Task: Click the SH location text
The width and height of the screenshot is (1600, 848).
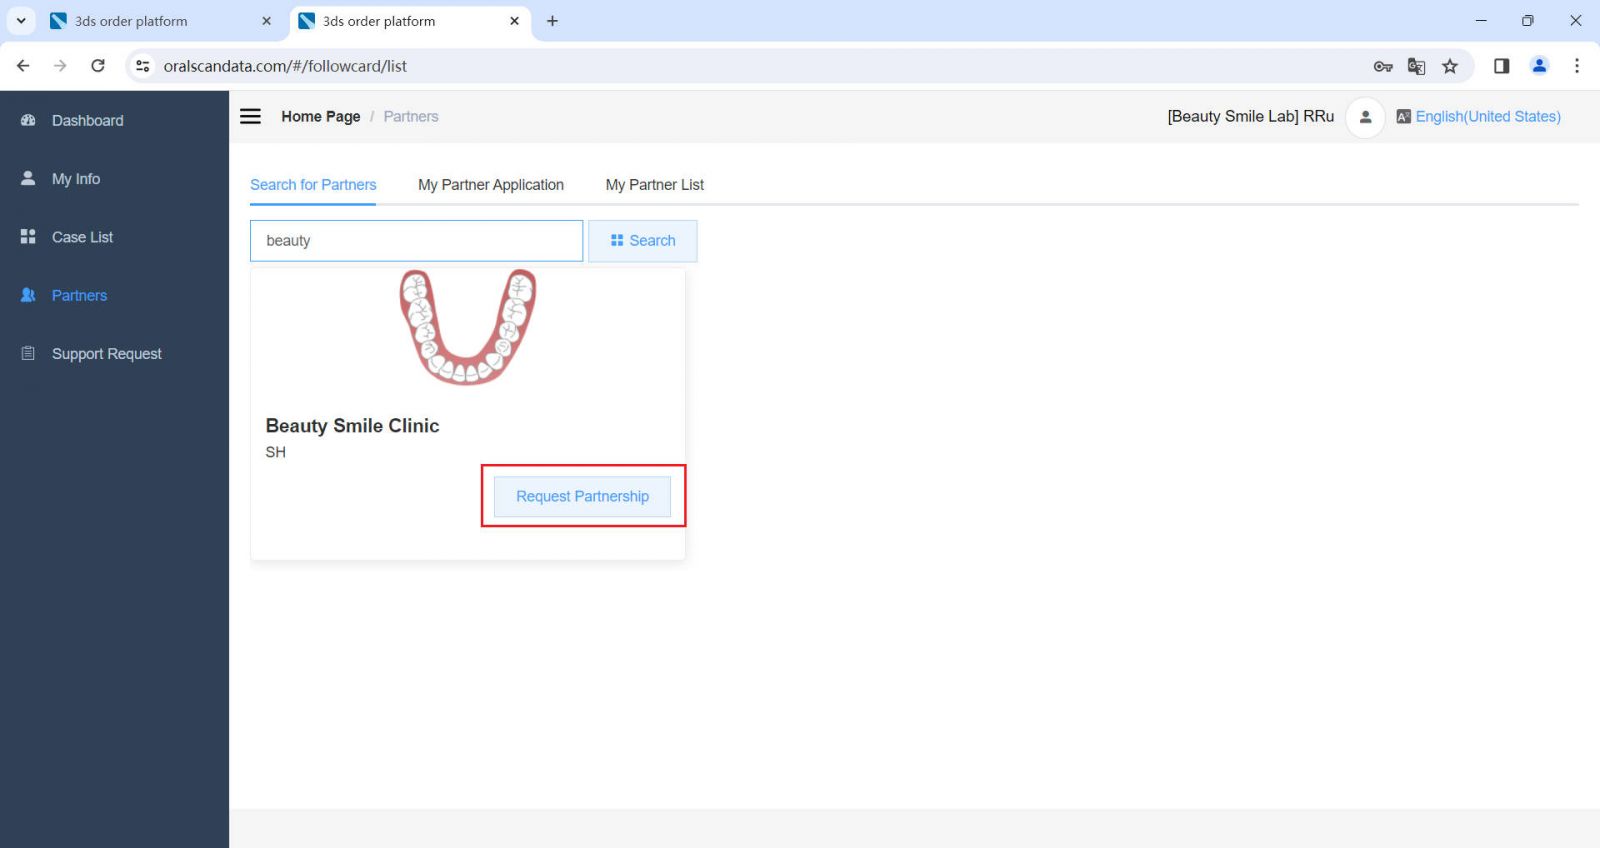Action: (276, 452)
